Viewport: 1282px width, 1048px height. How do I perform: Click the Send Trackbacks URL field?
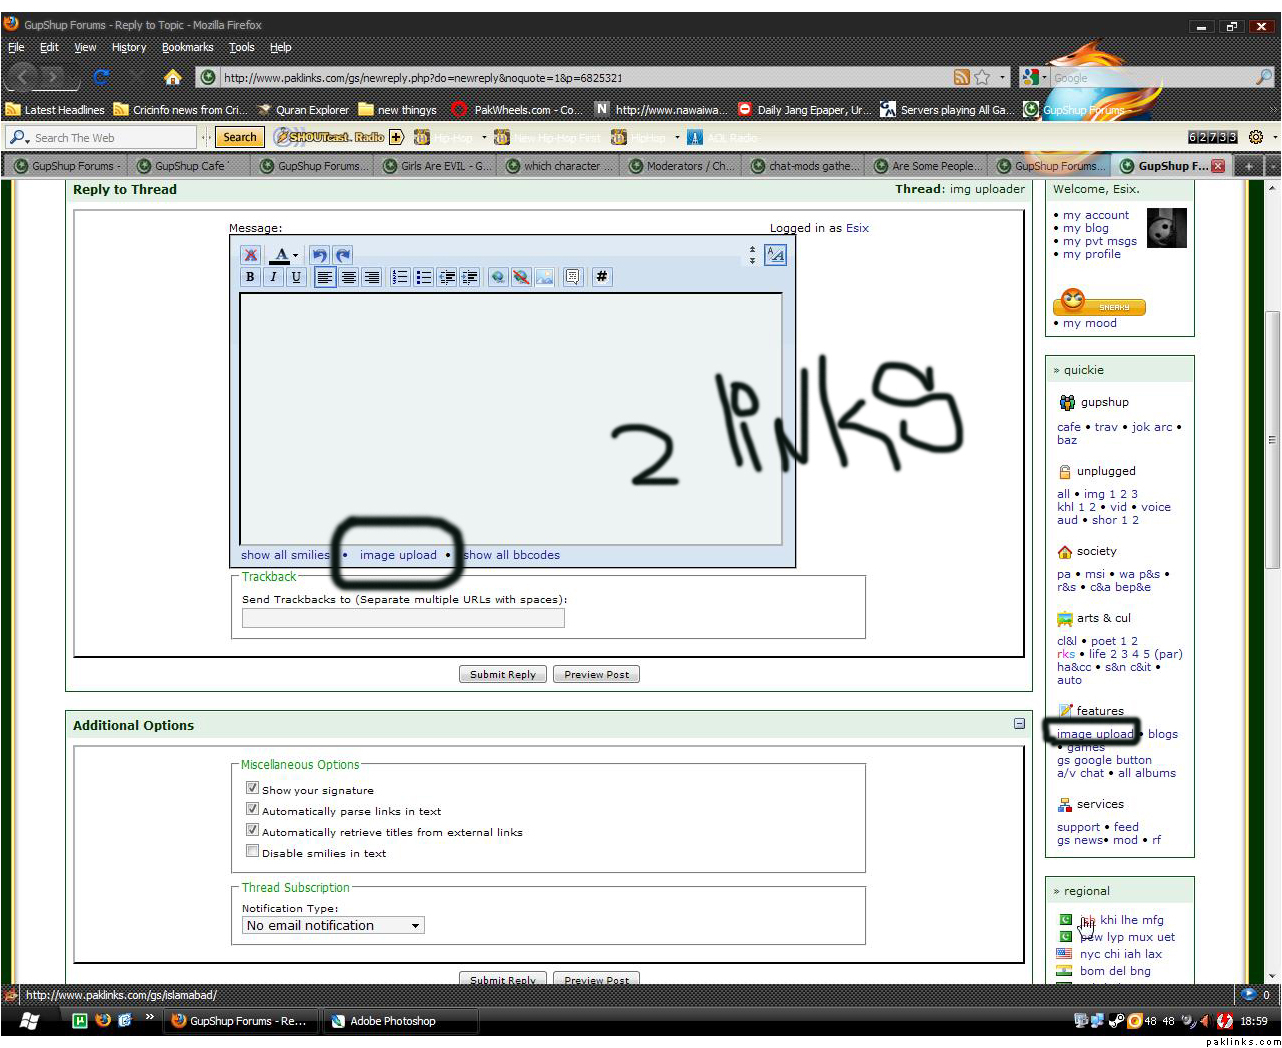403,618
